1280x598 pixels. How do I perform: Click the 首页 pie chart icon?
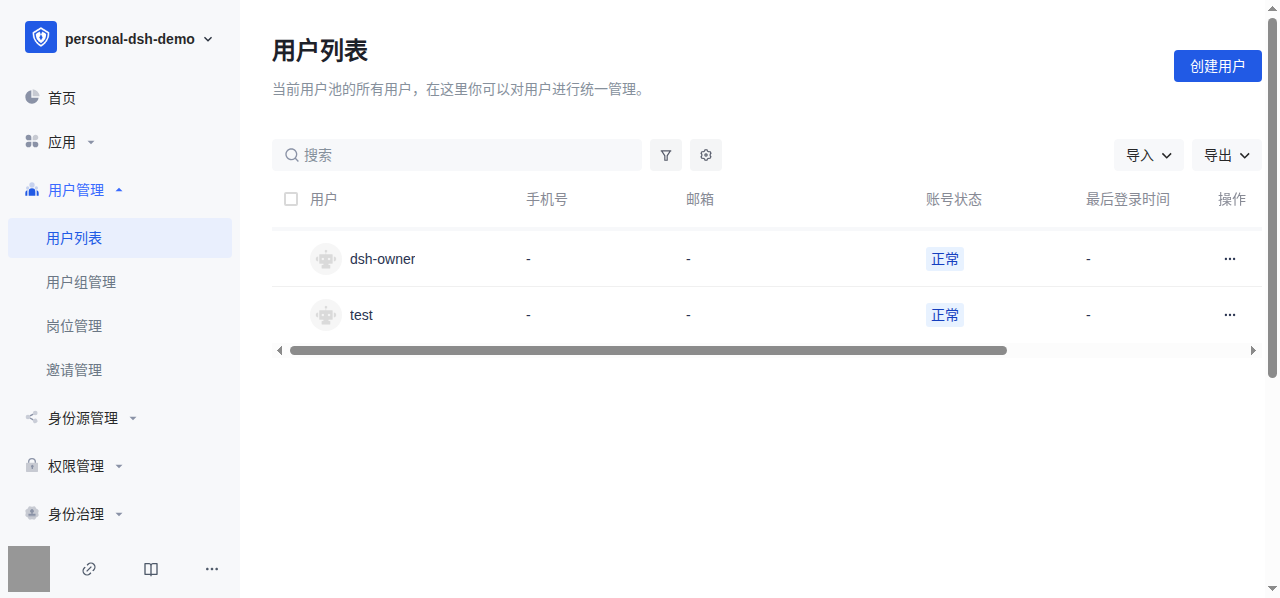[32, 97]
